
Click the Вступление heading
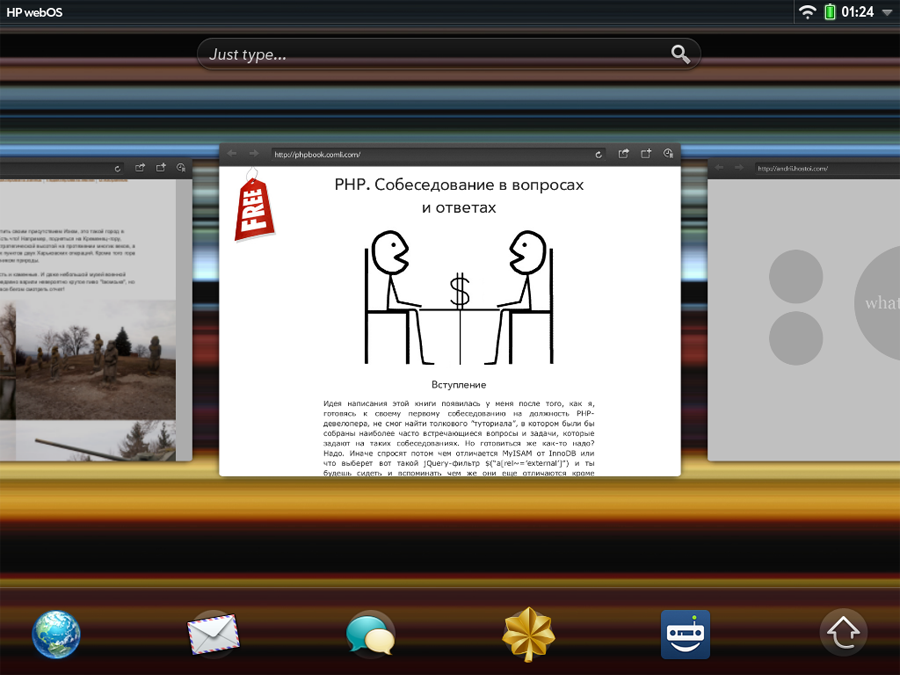[x=459, y=385]
